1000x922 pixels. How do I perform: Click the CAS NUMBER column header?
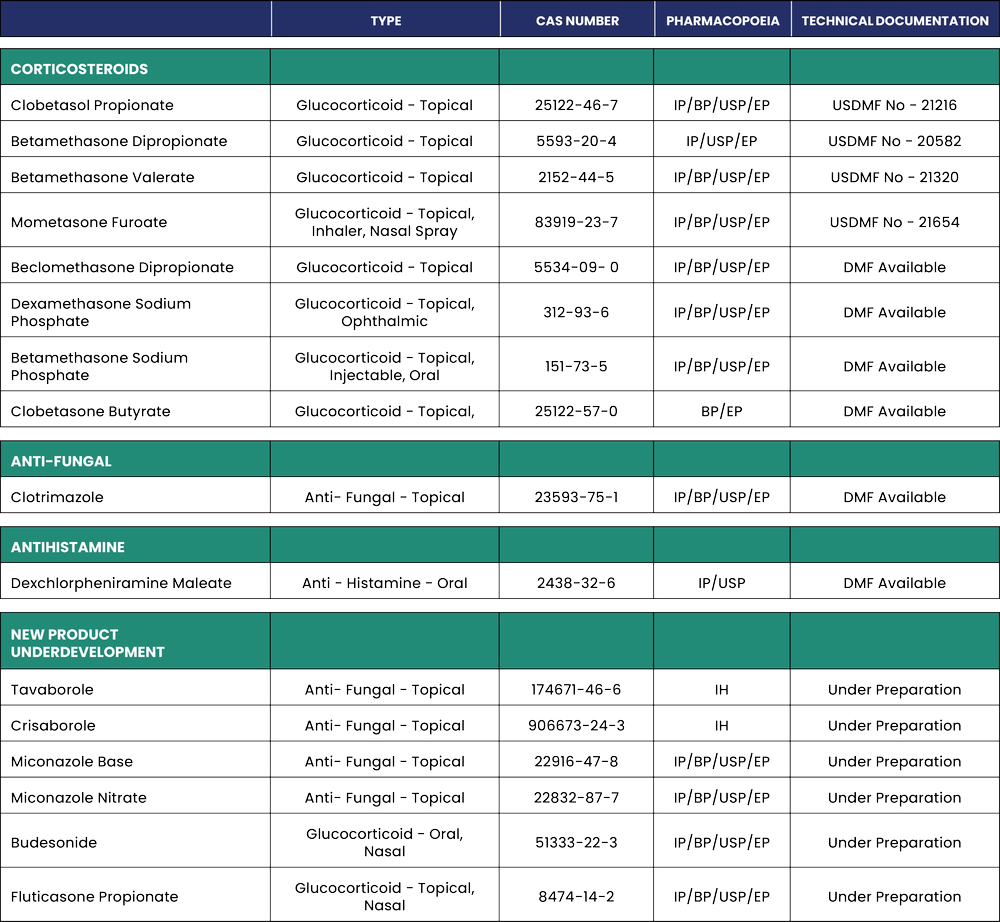[x=577, y=19]
